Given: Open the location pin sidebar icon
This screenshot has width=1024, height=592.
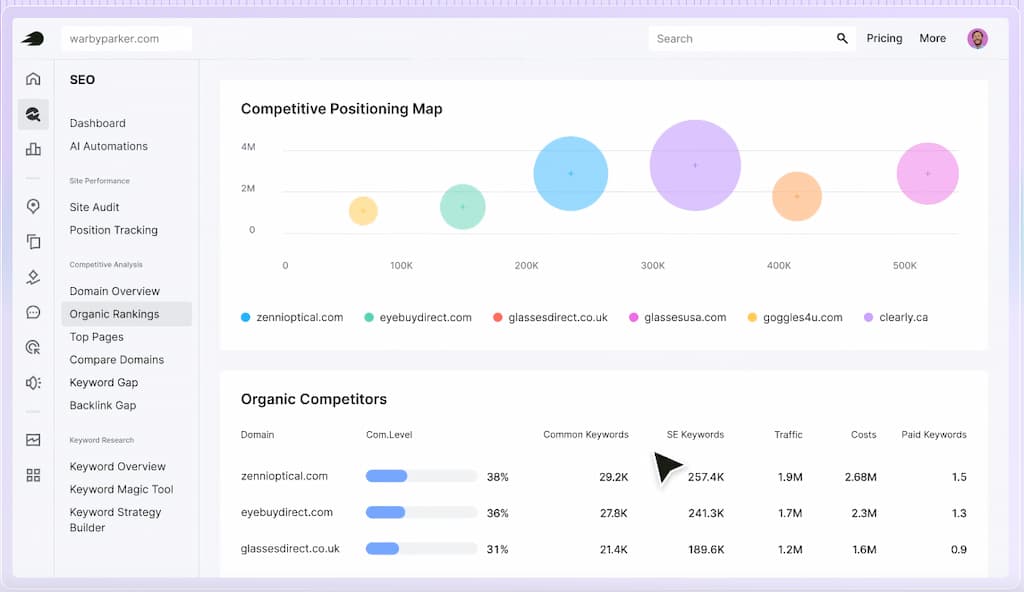Looking at the screenshot, I should [33, 206].
